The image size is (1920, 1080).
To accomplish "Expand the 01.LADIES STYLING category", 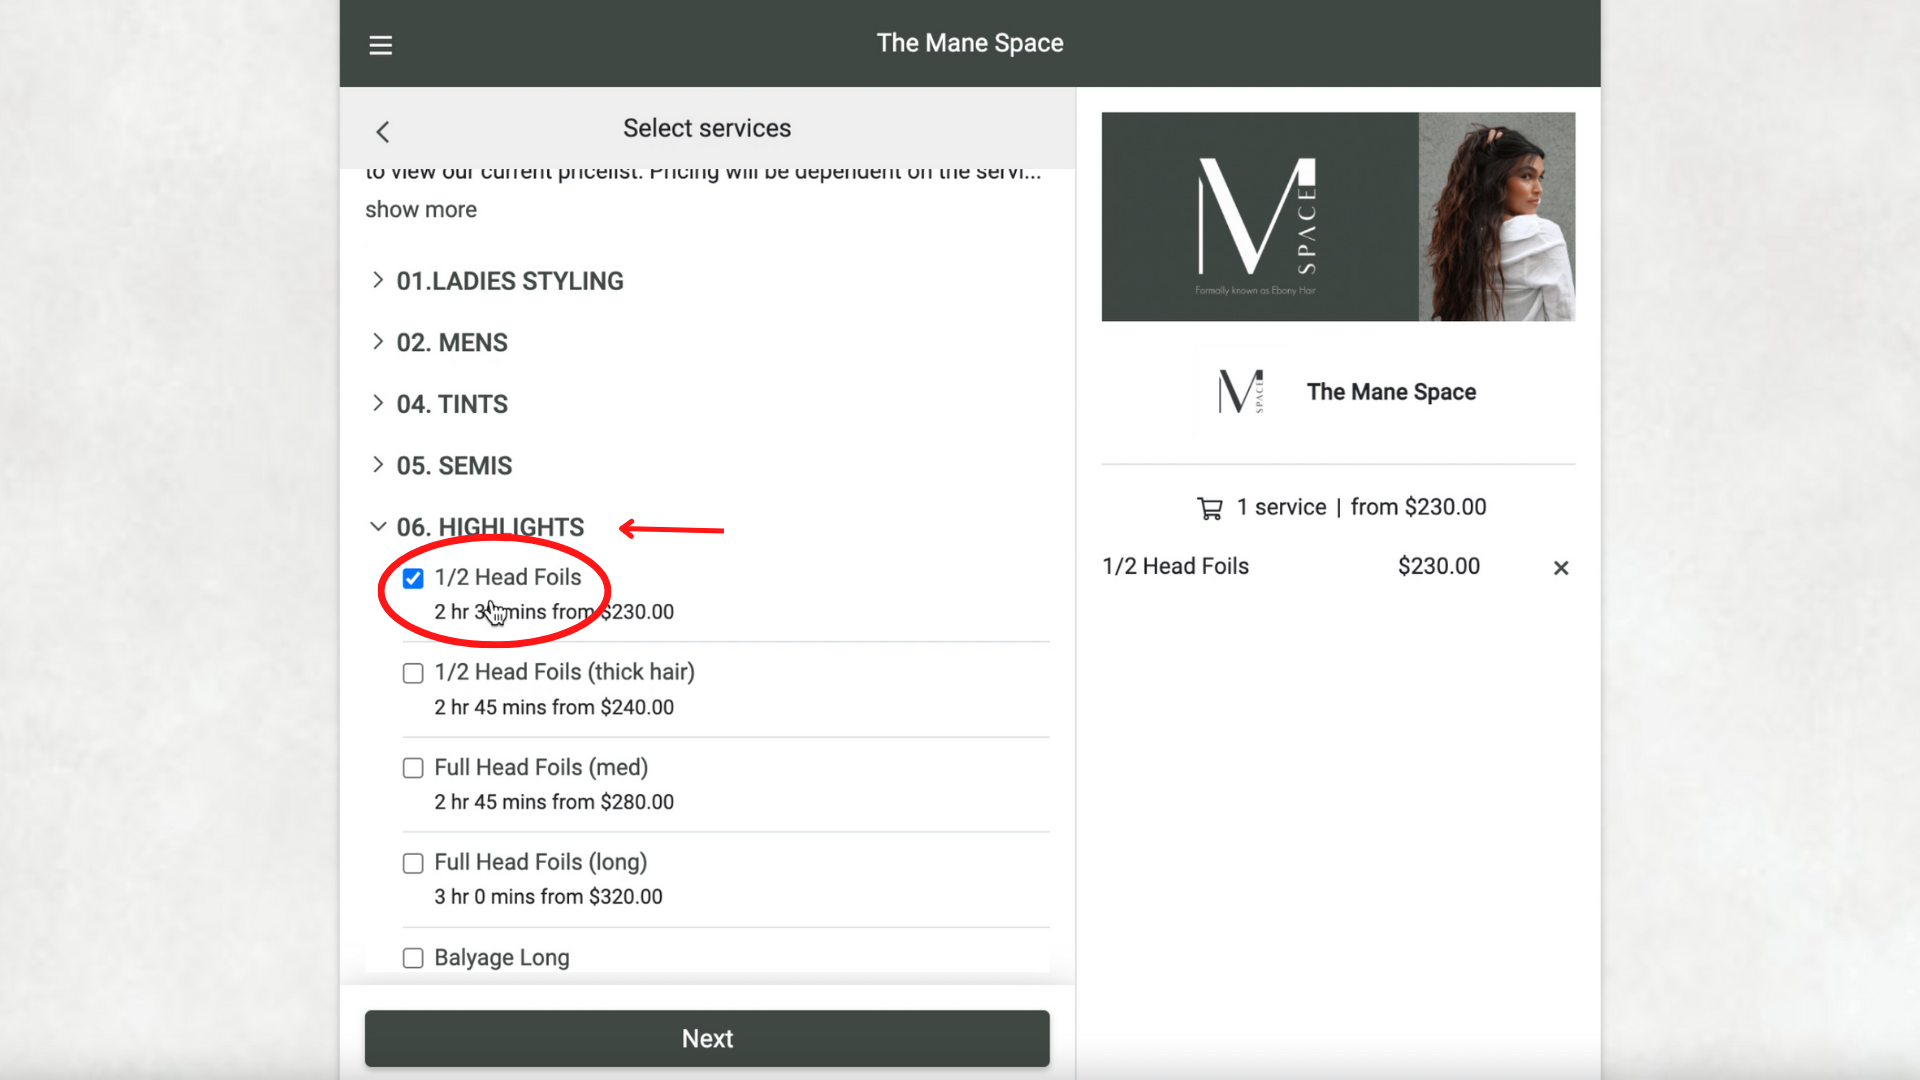I will pos(509,281).
